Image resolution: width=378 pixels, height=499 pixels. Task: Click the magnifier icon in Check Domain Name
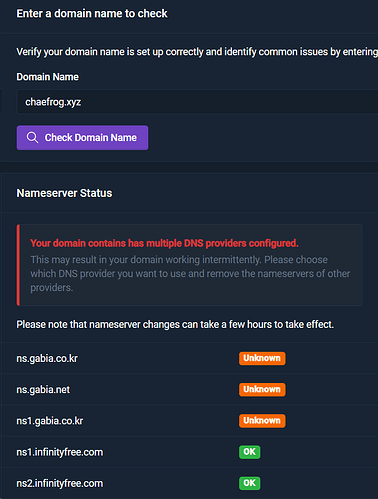(32, 138)
